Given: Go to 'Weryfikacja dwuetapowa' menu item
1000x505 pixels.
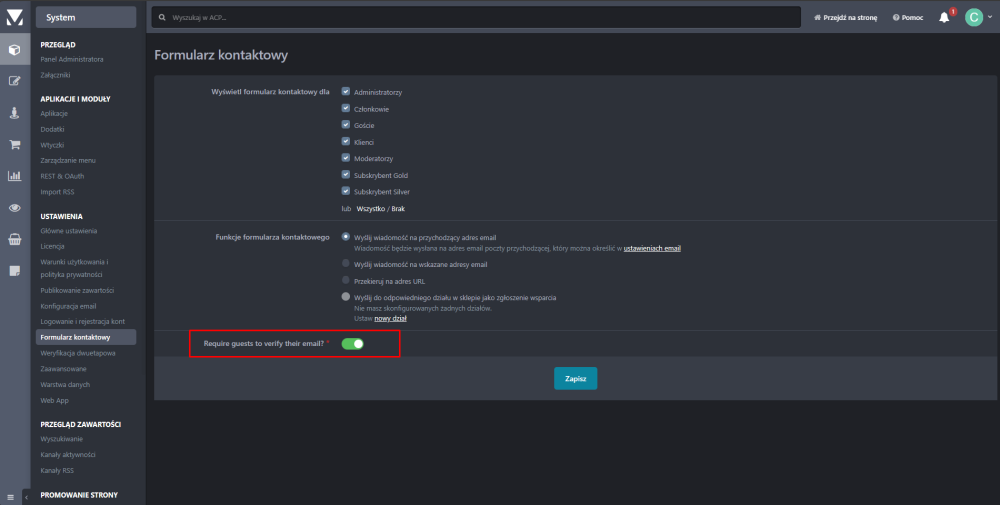Looking at the screenshot, I should pyautogui.click(x=78, y=353).
